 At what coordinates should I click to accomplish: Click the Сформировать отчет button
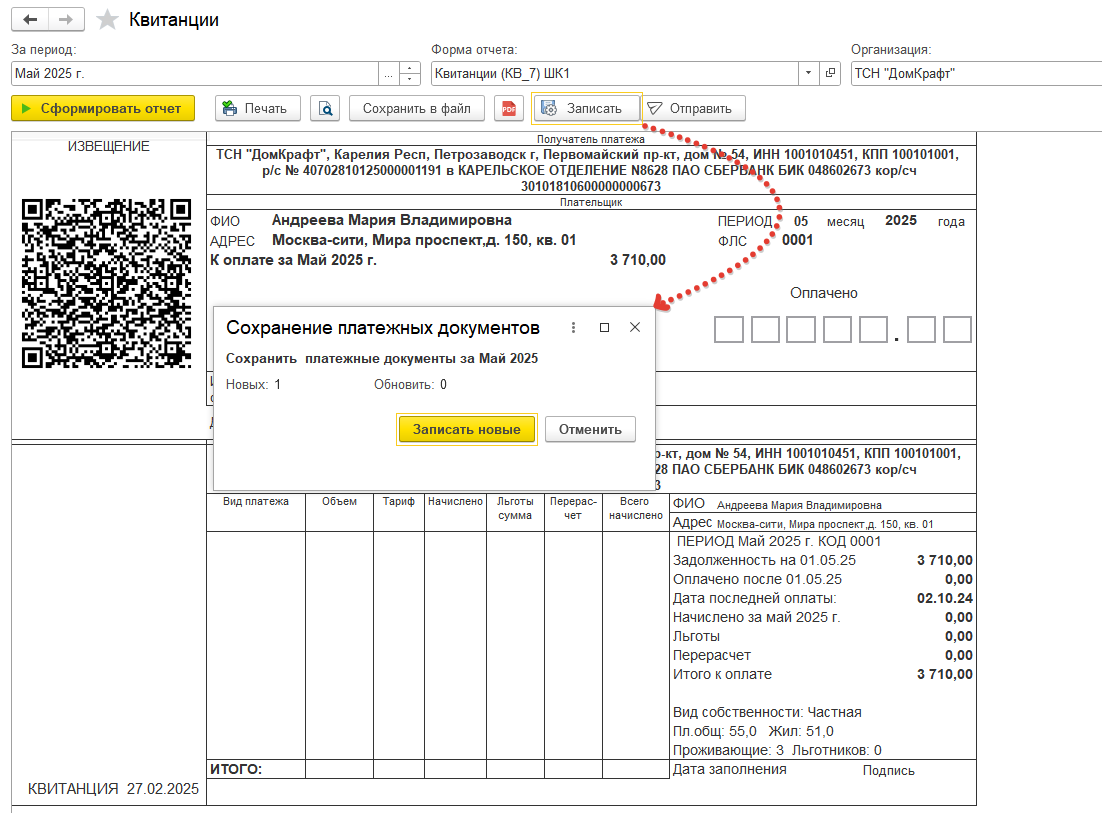click(x=103, y=108)
